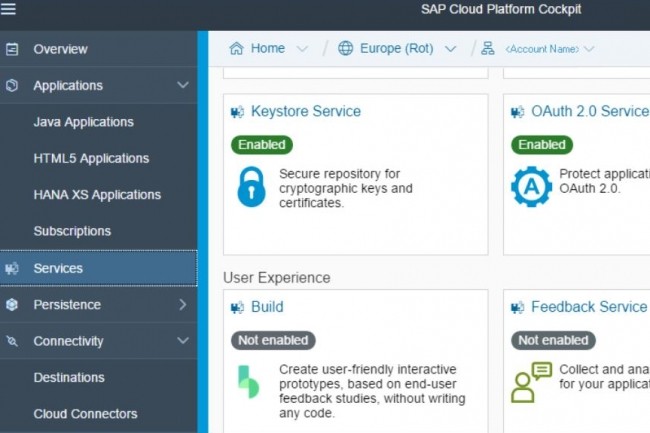Click the green Build logo icon

coord(248,382)
